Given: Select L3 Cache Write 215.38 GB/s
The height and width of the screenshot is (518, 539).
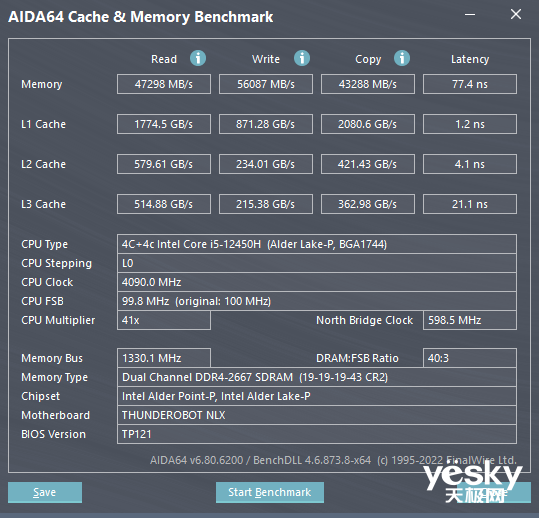Looking at the screenshot, I should click(x=266, y=204).
